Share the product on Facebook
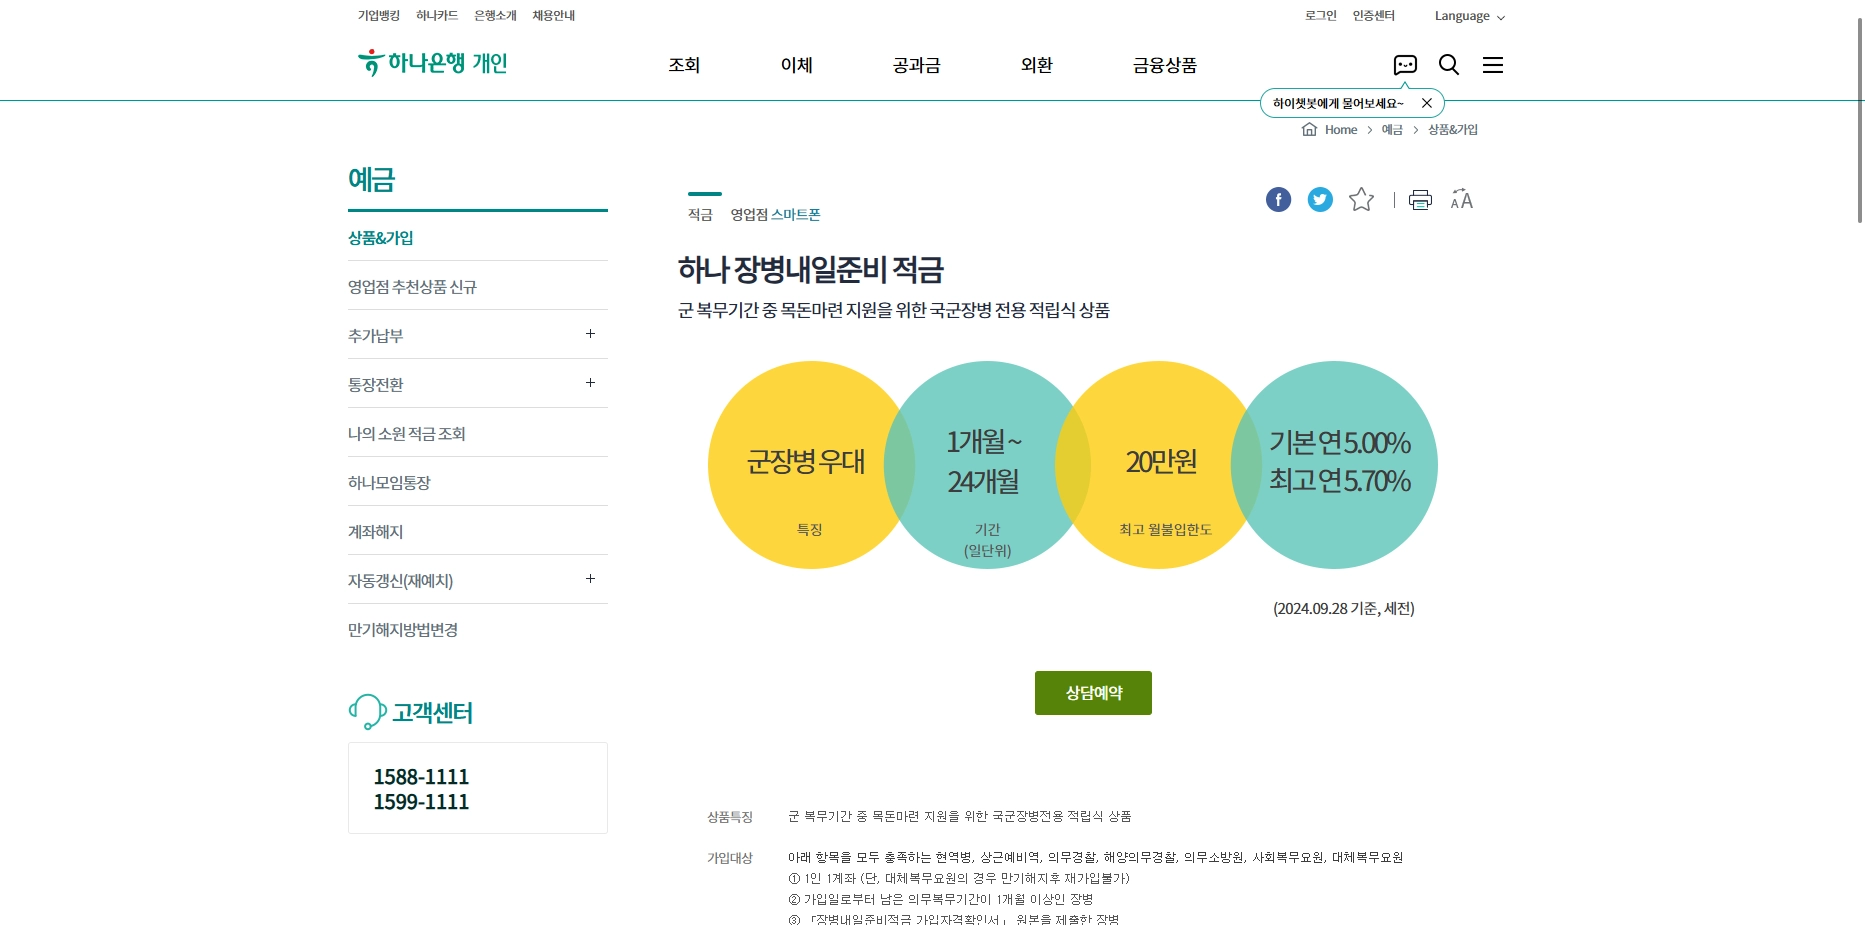This screenshot has height=925, width=1865. pos(1278,200)
